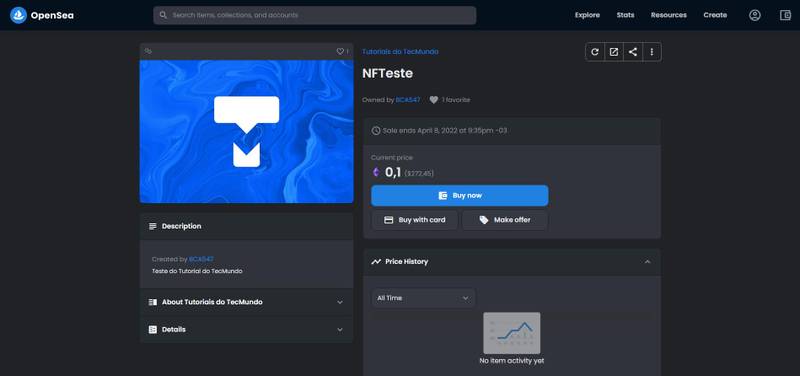Open the Stats menu
The width and height of the screenshot is (800, 376).
click(626, 15)
